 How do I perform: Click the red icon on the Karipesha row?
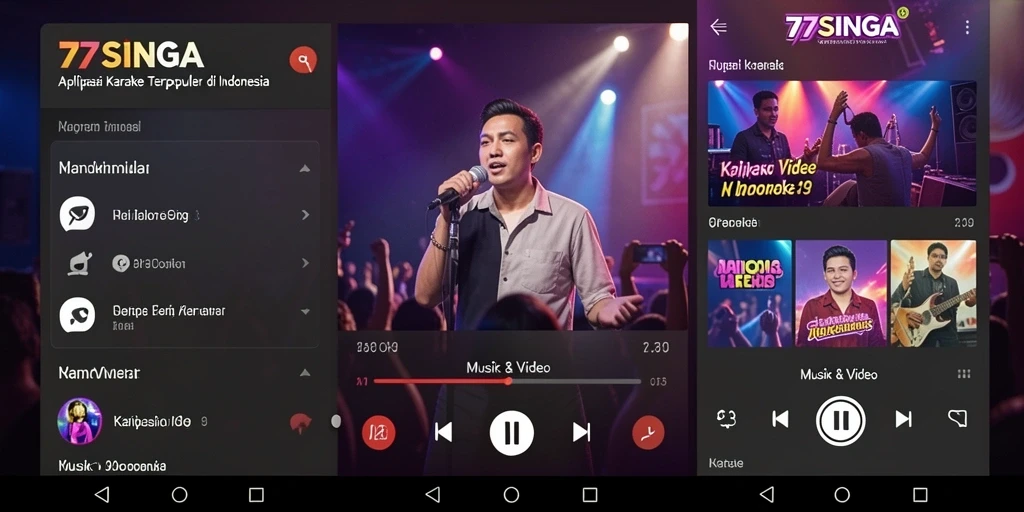click(x=300, y=423)
